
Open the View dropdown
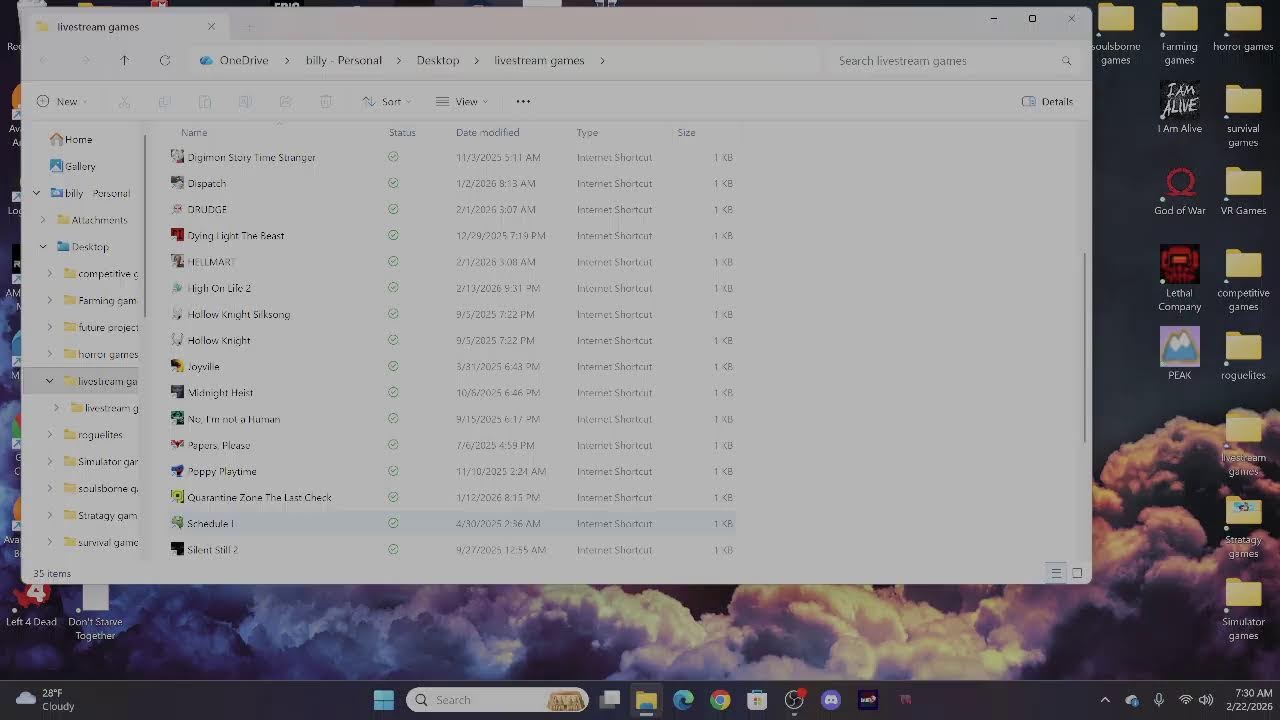462,102
